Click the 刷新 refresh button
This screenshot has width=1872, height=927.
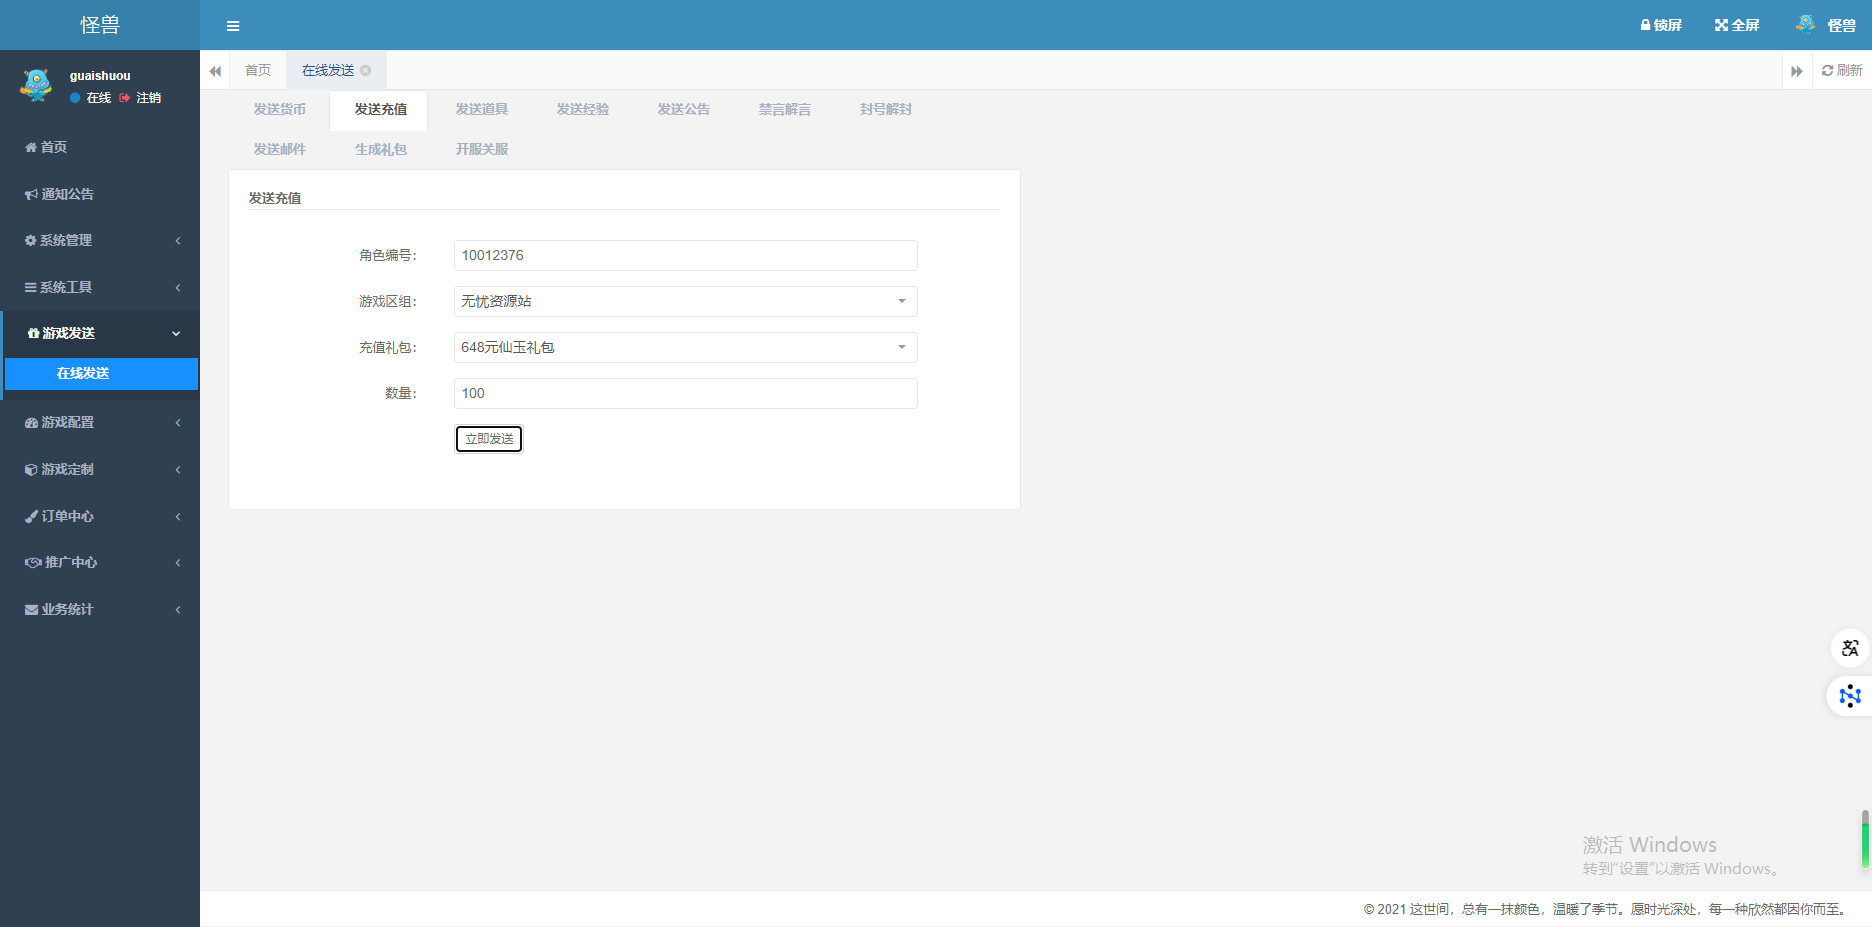coord(1842,70)
